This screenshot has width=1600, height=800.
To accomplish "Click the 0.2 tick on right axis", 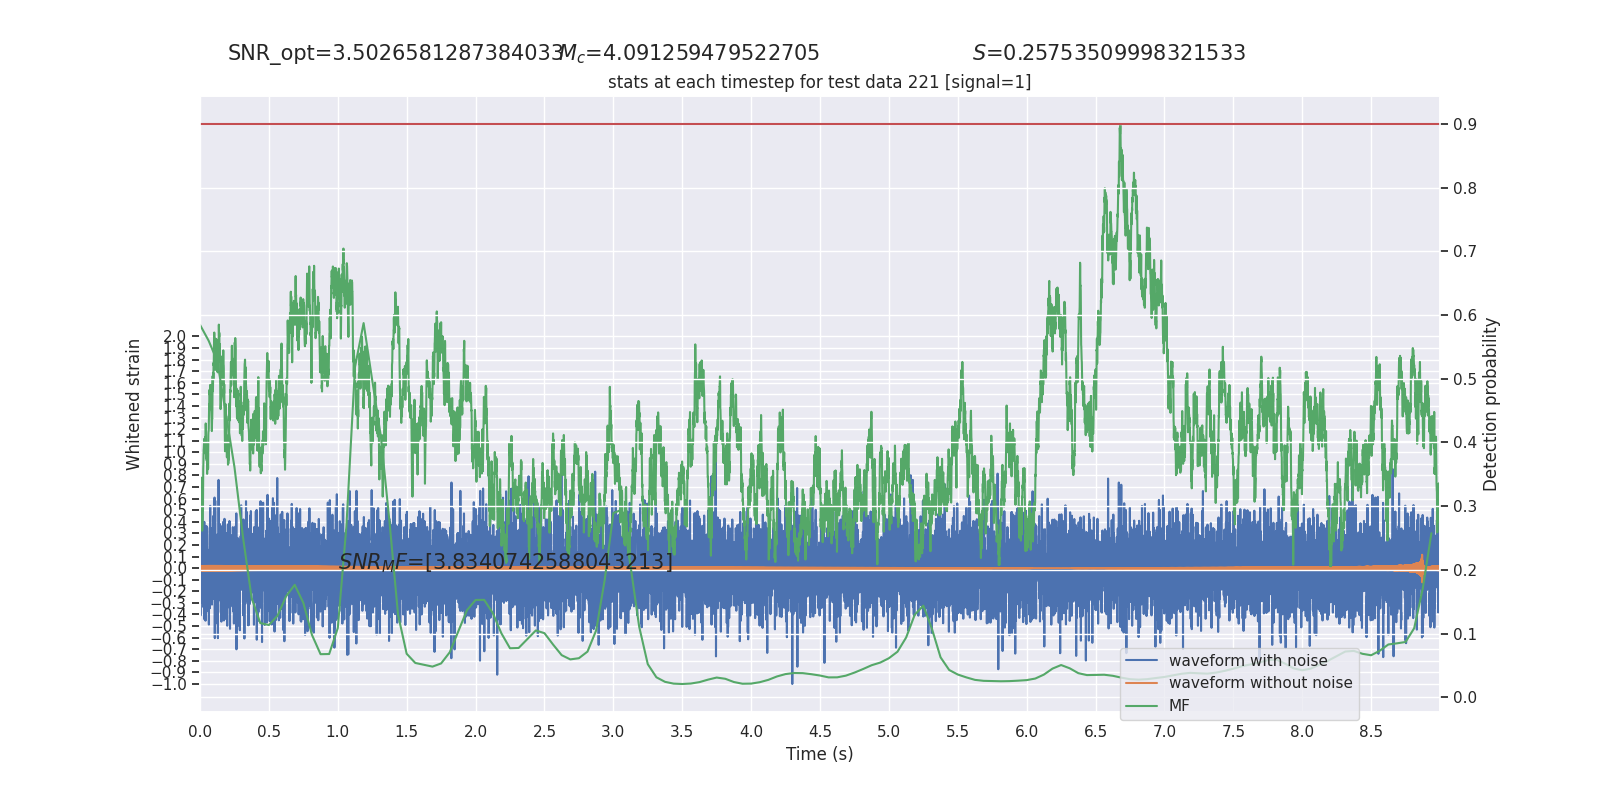I will click(x=1465, y=570).
